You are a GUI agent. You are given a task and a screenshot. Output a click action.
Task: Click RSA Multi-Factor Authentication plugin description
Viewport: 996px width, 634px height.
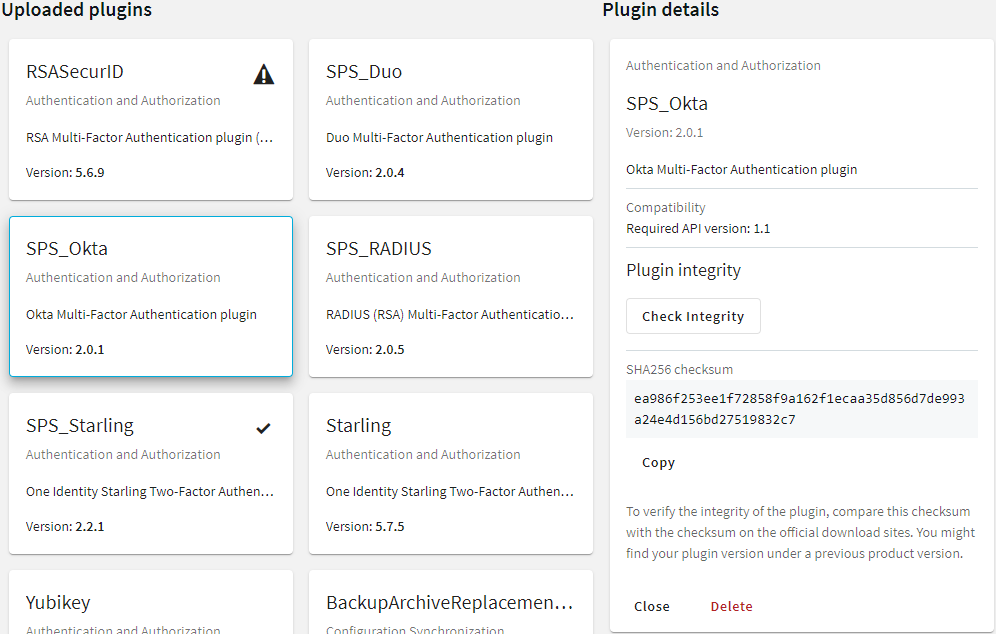[150, 137]
